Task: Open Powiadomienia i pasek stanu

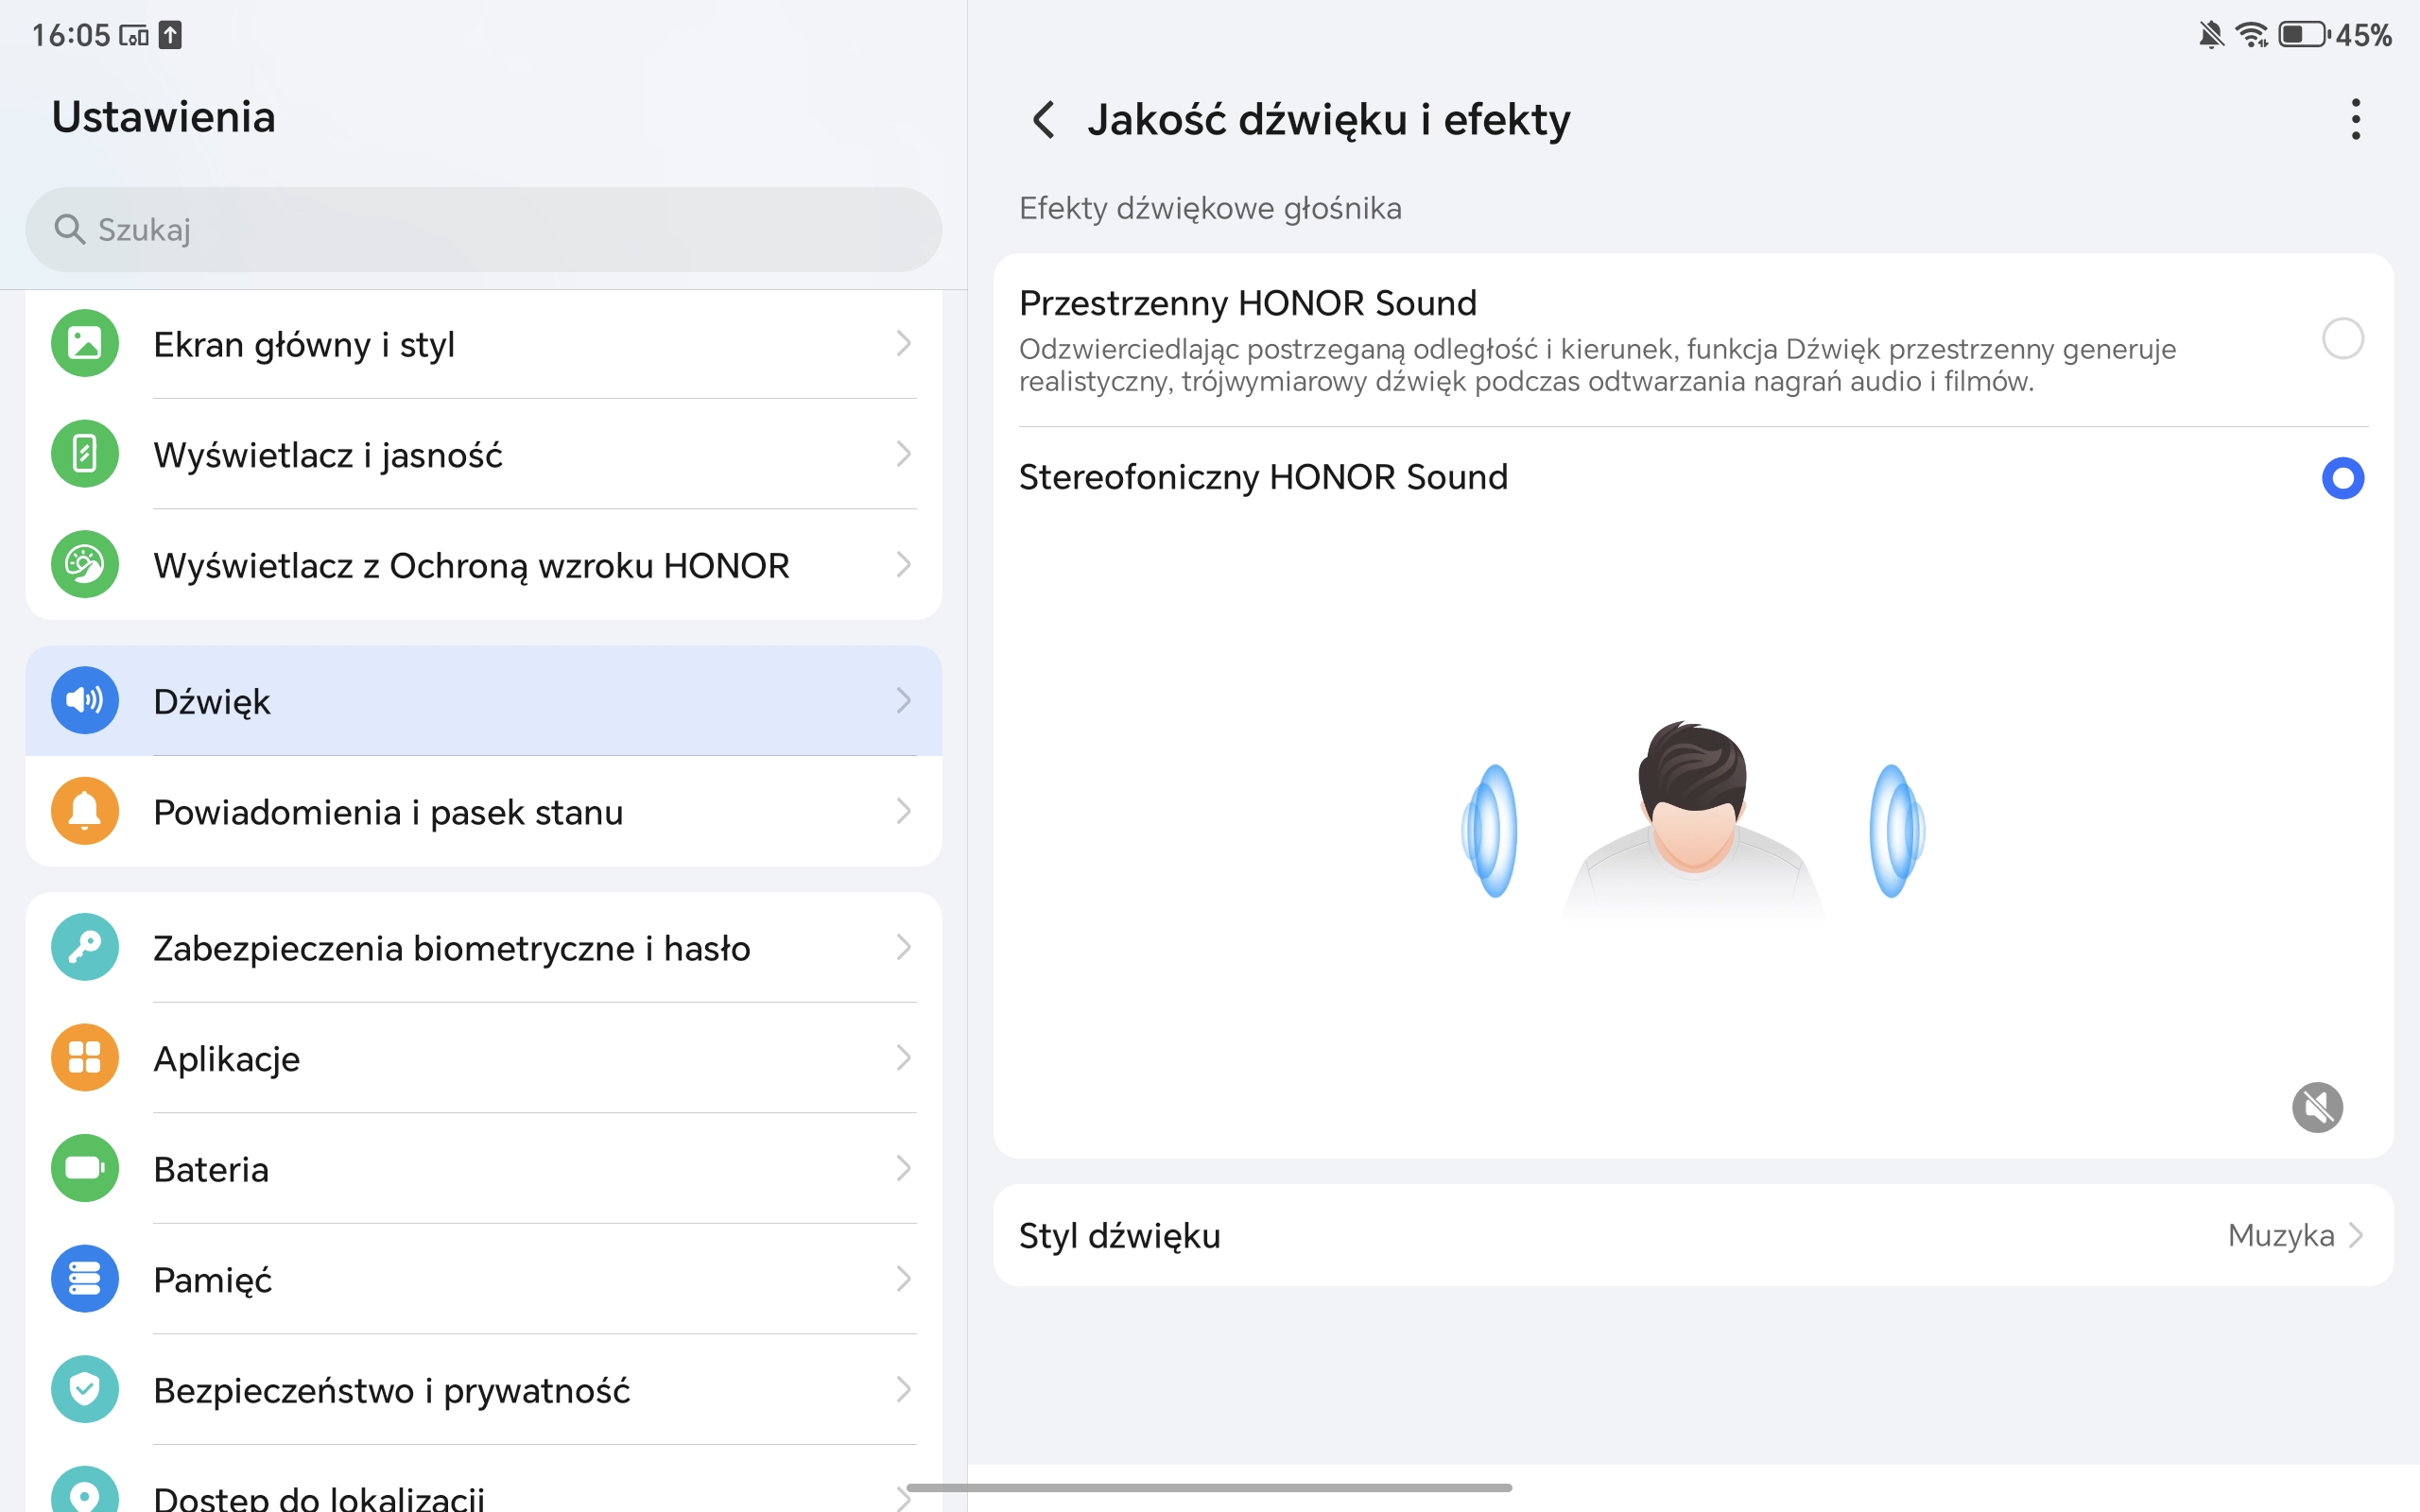Action: [388, 812]
